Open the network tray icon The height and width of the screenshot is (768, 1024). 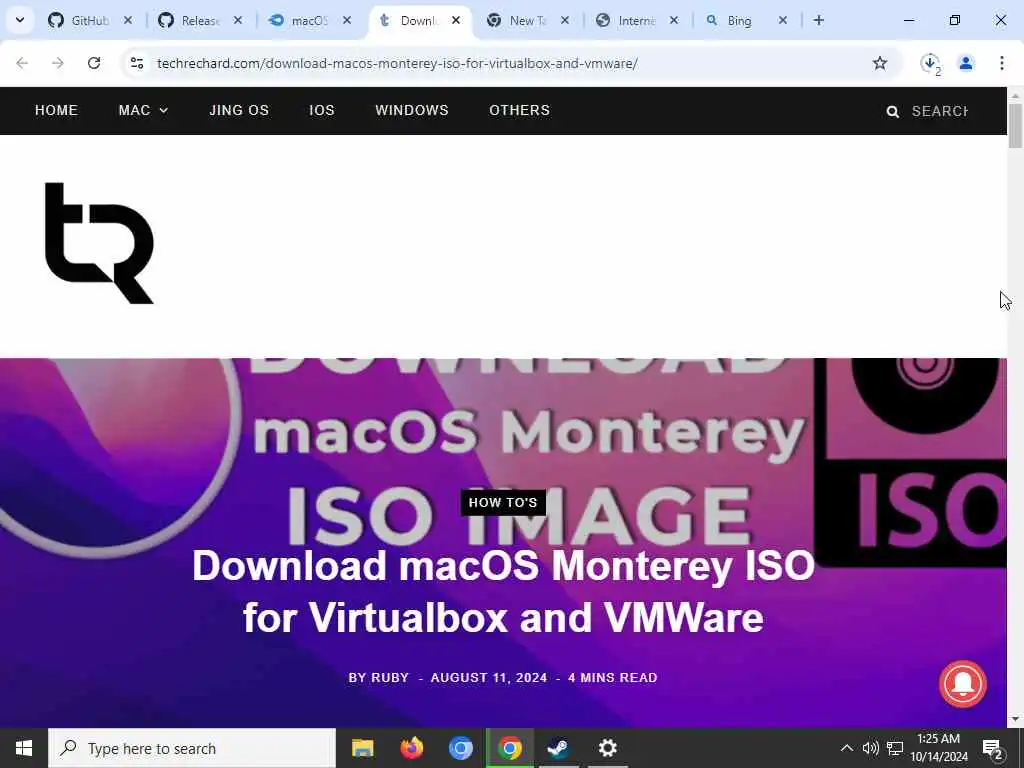pos(895,748)
